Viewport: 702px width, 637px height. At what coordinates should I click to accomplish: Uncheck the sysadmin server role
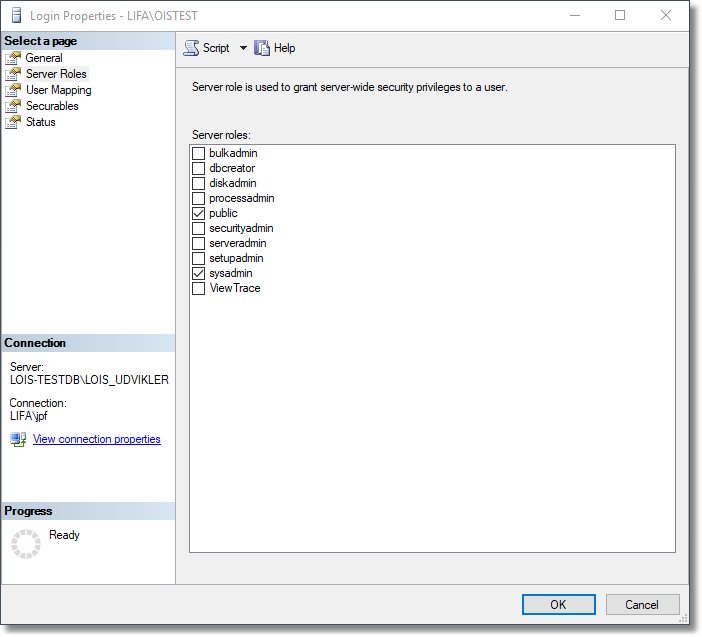pyautogui.click(x=199, y=273)
